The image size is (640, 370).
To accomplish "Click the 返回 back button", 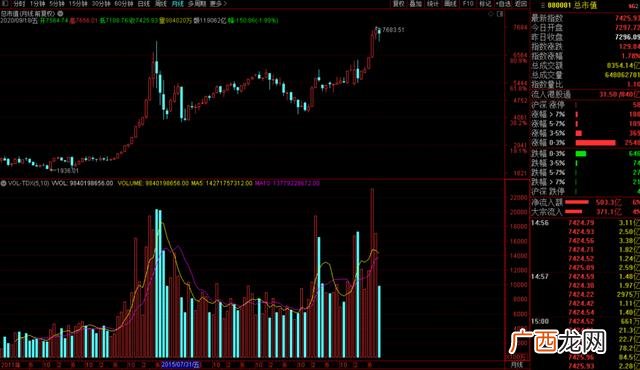I will point(521,4).
